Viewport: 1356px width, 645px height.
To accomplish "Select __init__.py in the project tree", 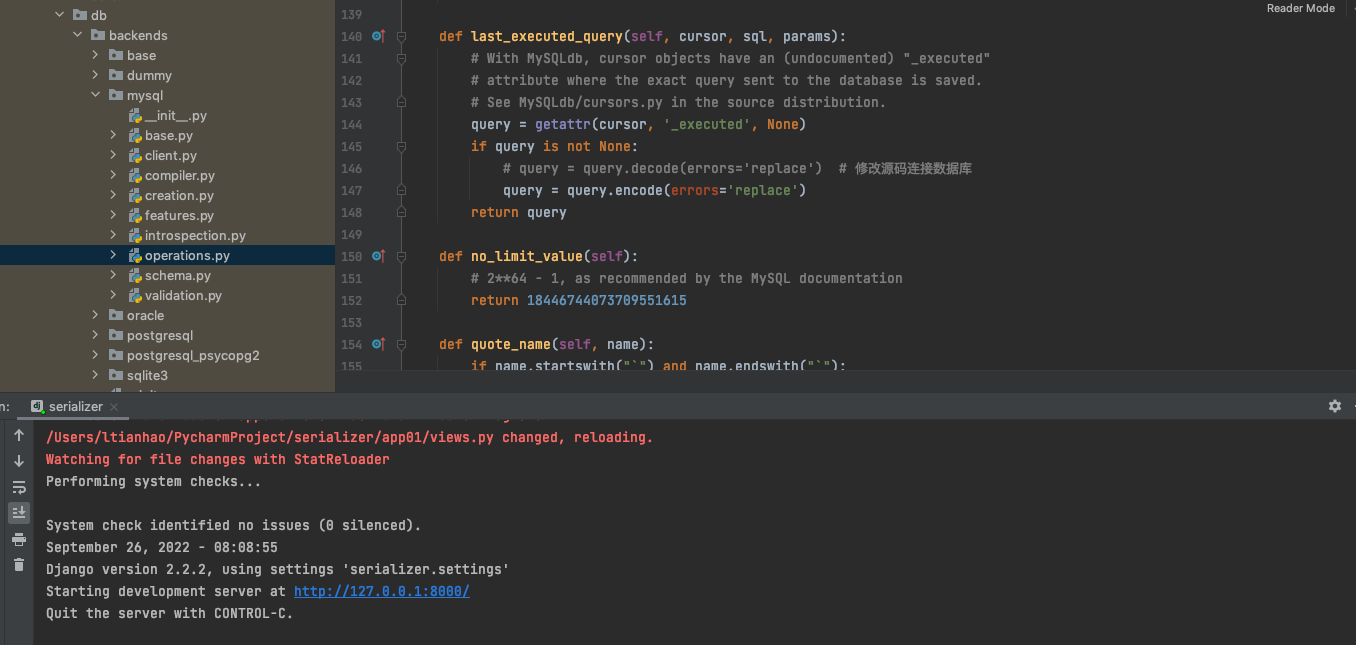I will [175, 115].
